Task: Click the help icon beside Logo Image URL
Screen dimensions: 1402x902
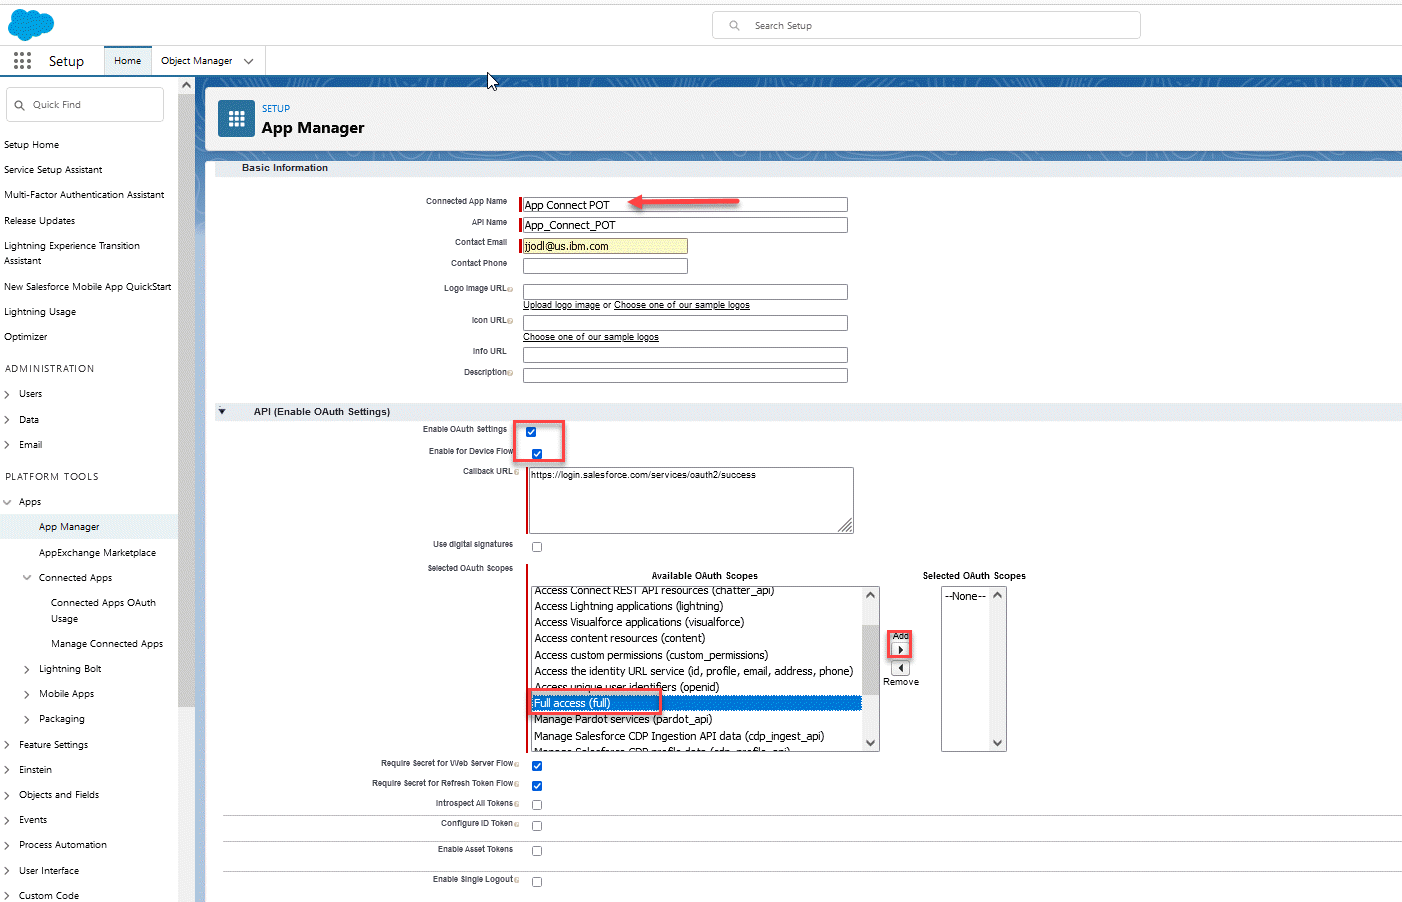Action: click(x=510, y=289)
